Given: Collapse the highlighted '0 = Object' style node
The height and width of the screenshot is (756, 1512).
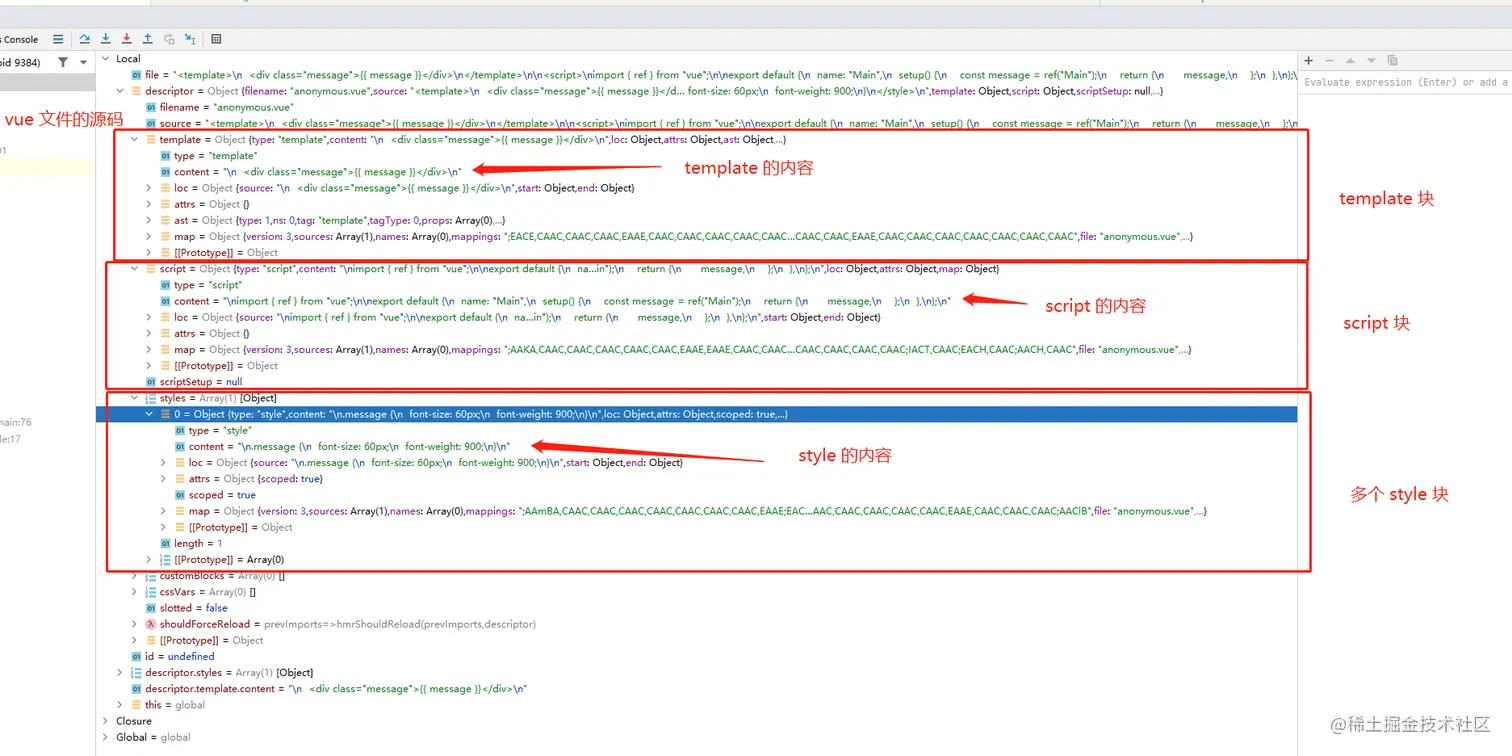Looking at the screenshot, I should tap(150, 414).
